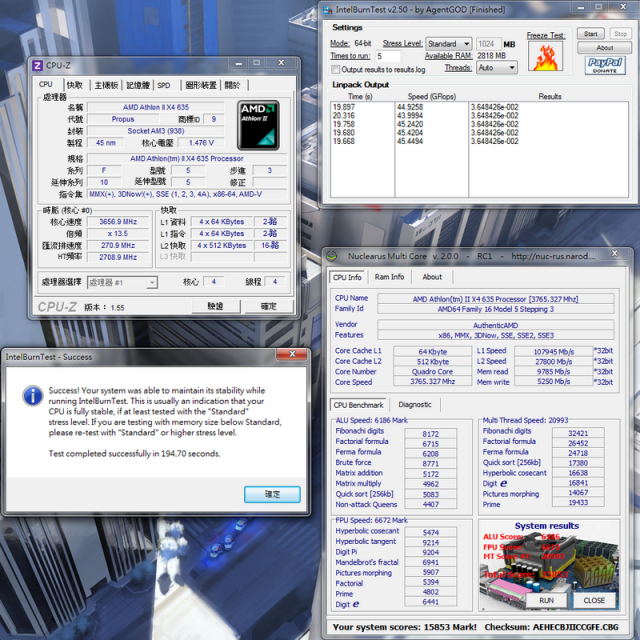
Task: Click the Freeze Test flame icon
Action: (545, 57)
